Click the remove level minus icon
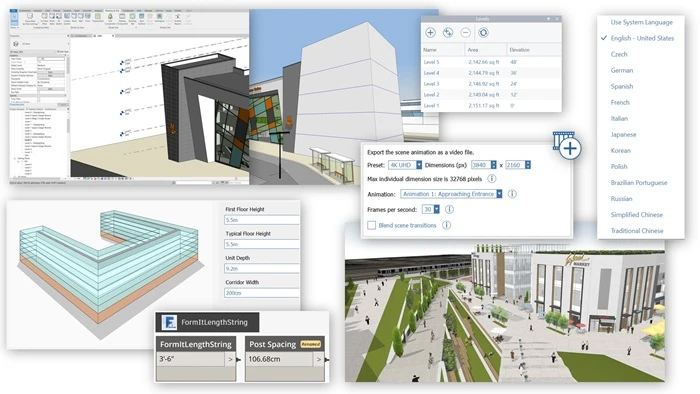700x394 pixels. pos(465,33)
